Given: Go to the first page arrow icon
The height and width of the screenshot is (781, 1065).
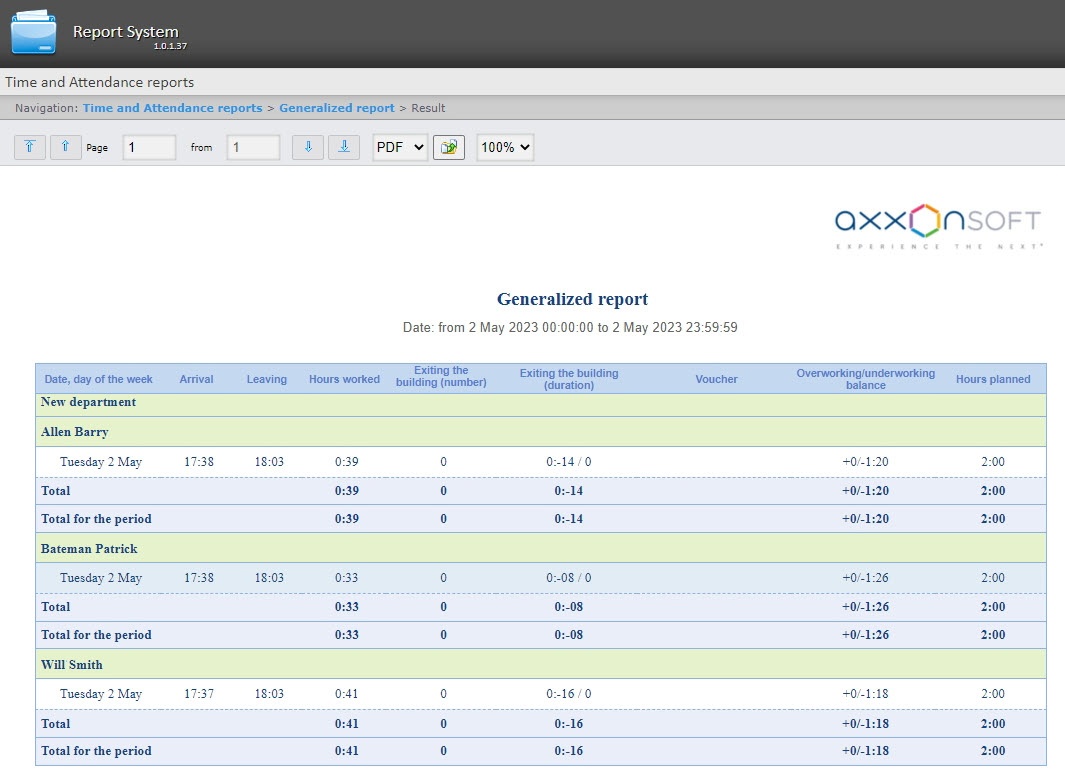Looking at the screenshot, I should point(30,147).
